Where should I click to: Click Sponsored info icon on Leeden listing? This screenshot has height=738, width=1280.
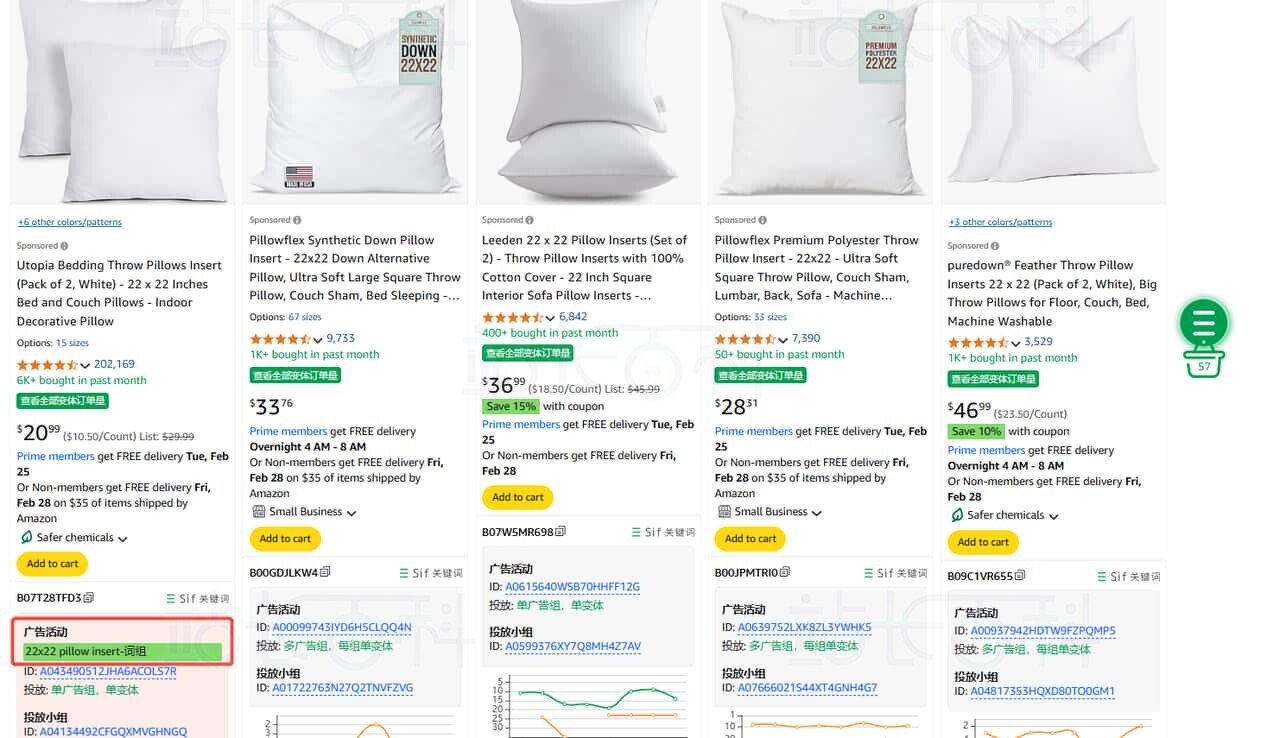(x=530, y=220)
